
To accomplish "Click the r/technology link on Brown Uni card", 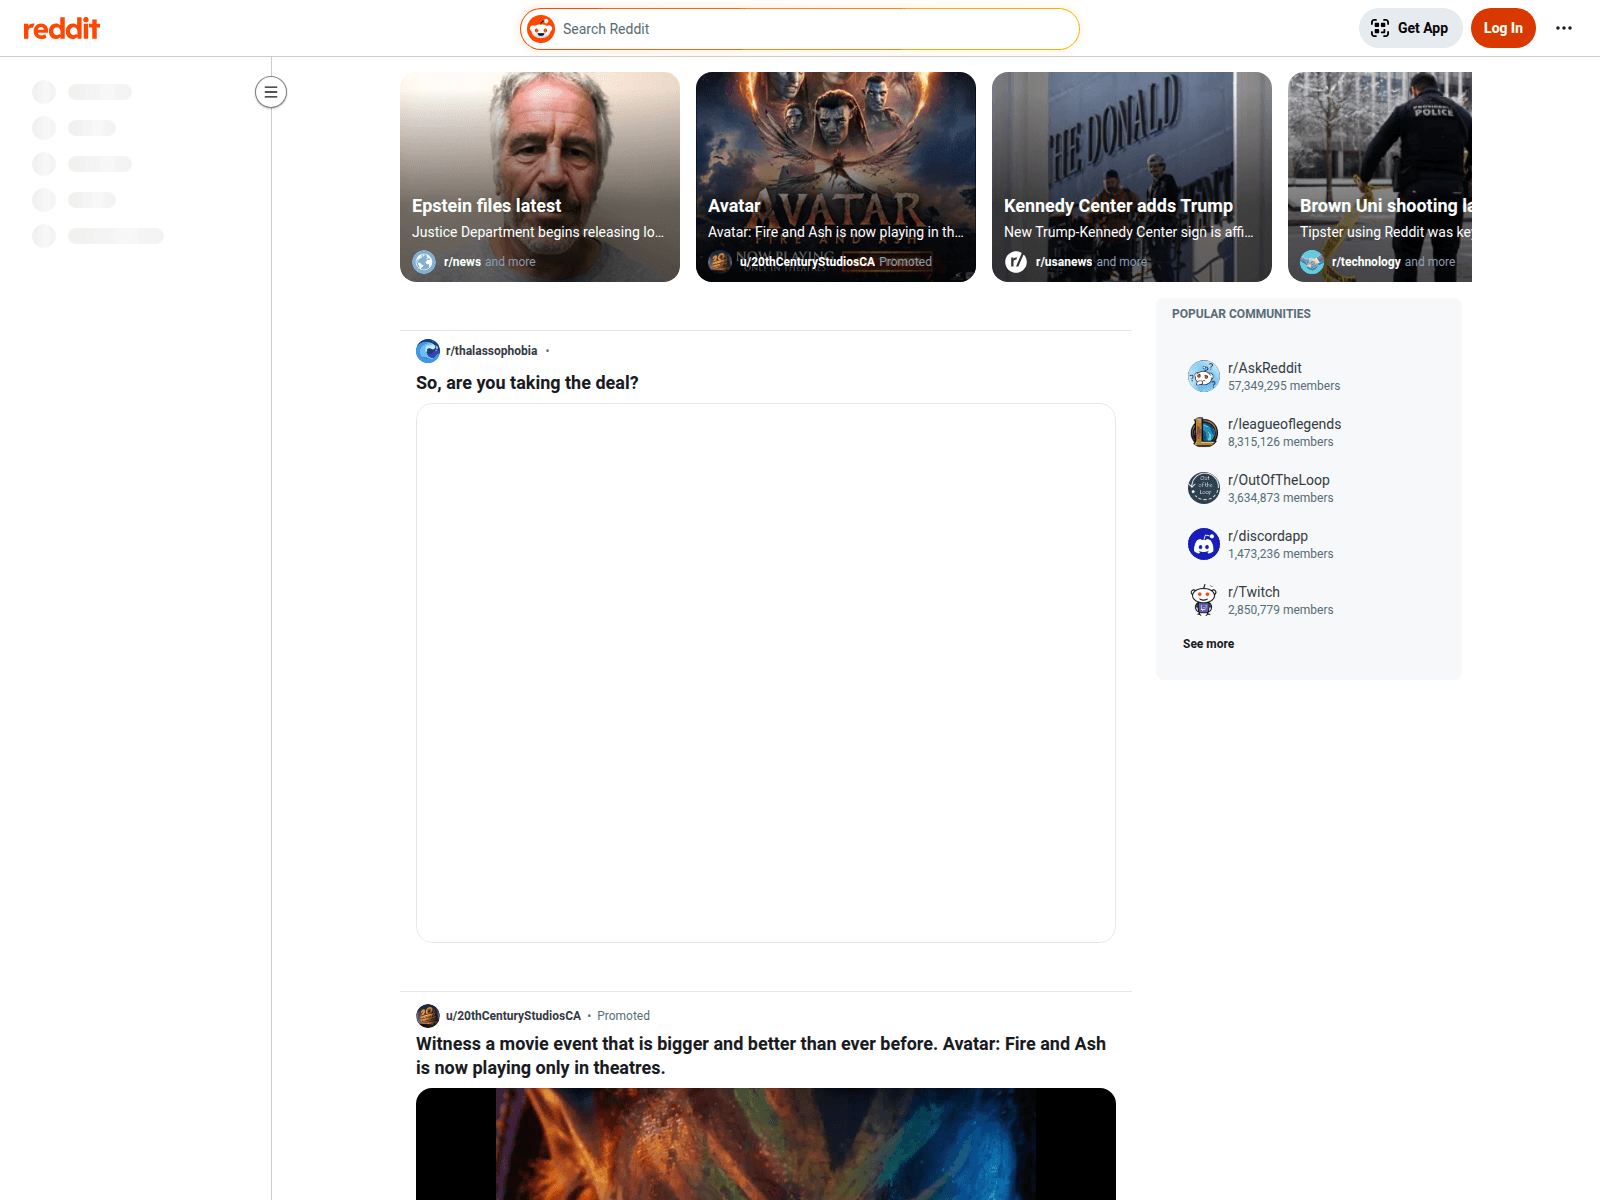I will coord(1366,262).
